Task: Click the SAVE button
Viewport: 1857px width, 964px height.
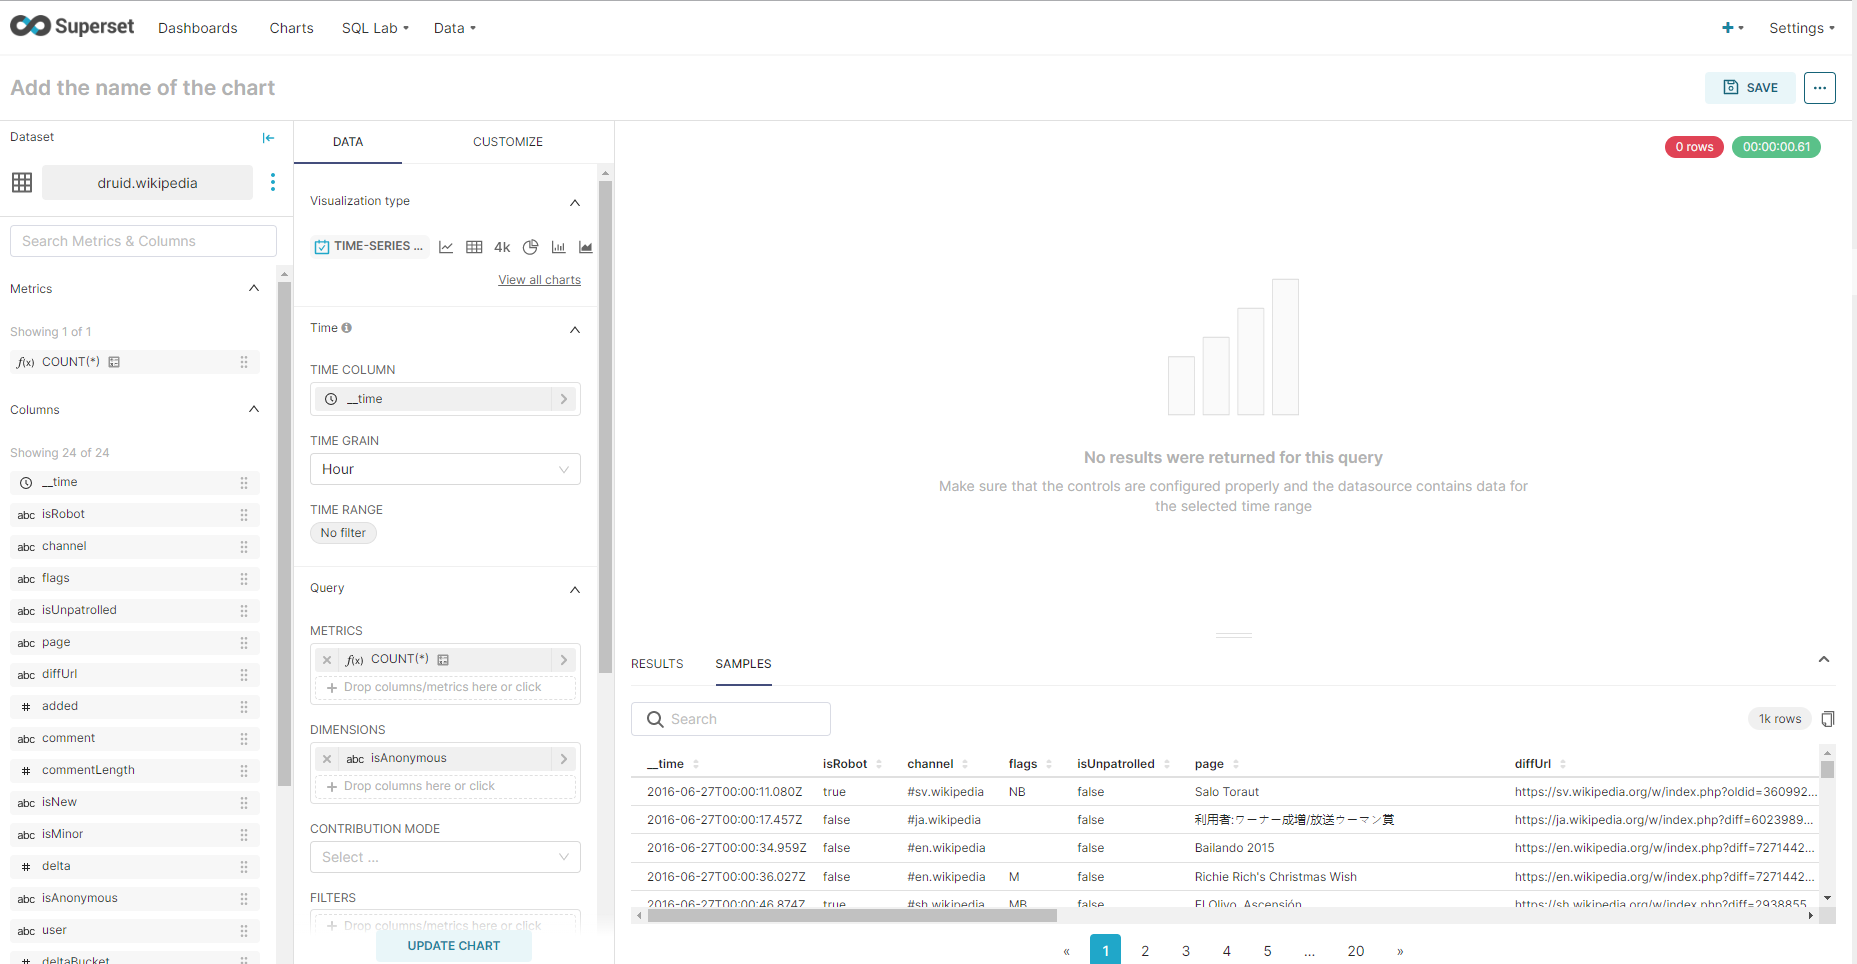Action: tap(1750, 88)
